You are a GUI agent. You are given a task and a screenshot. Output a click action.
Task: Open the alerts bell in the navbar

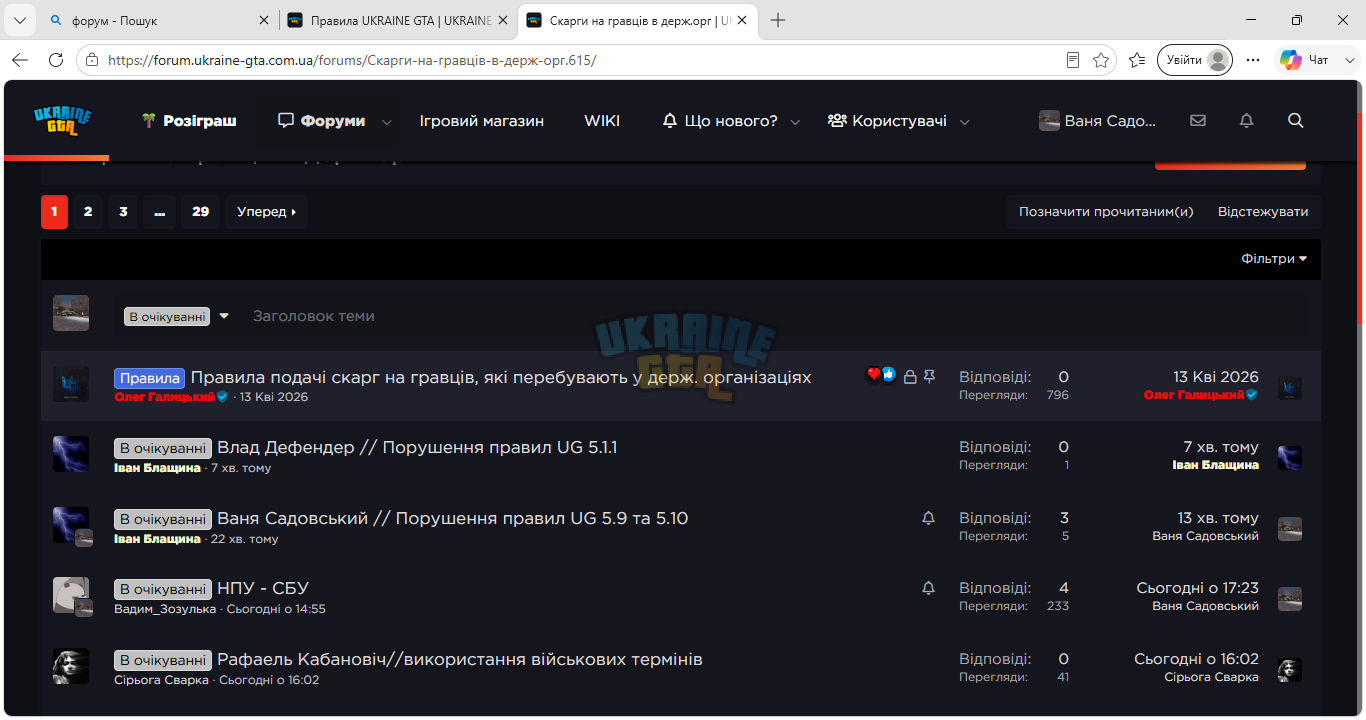click(1246, 121)
